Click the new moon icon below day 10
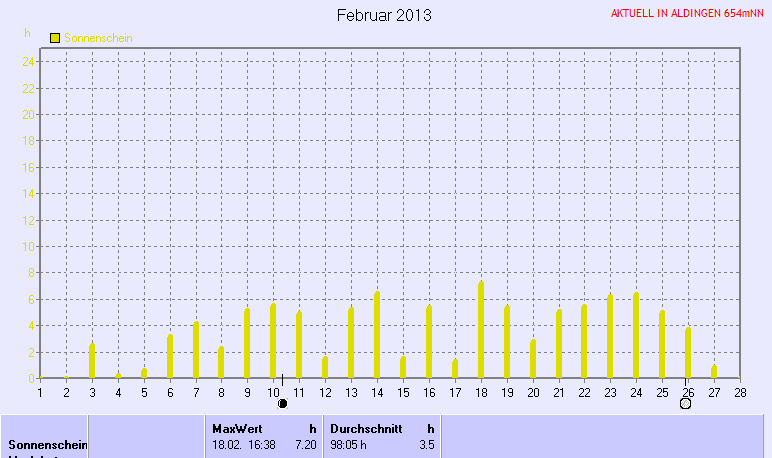The height and width of the screenshot is (458, 772). click(282, 404)
